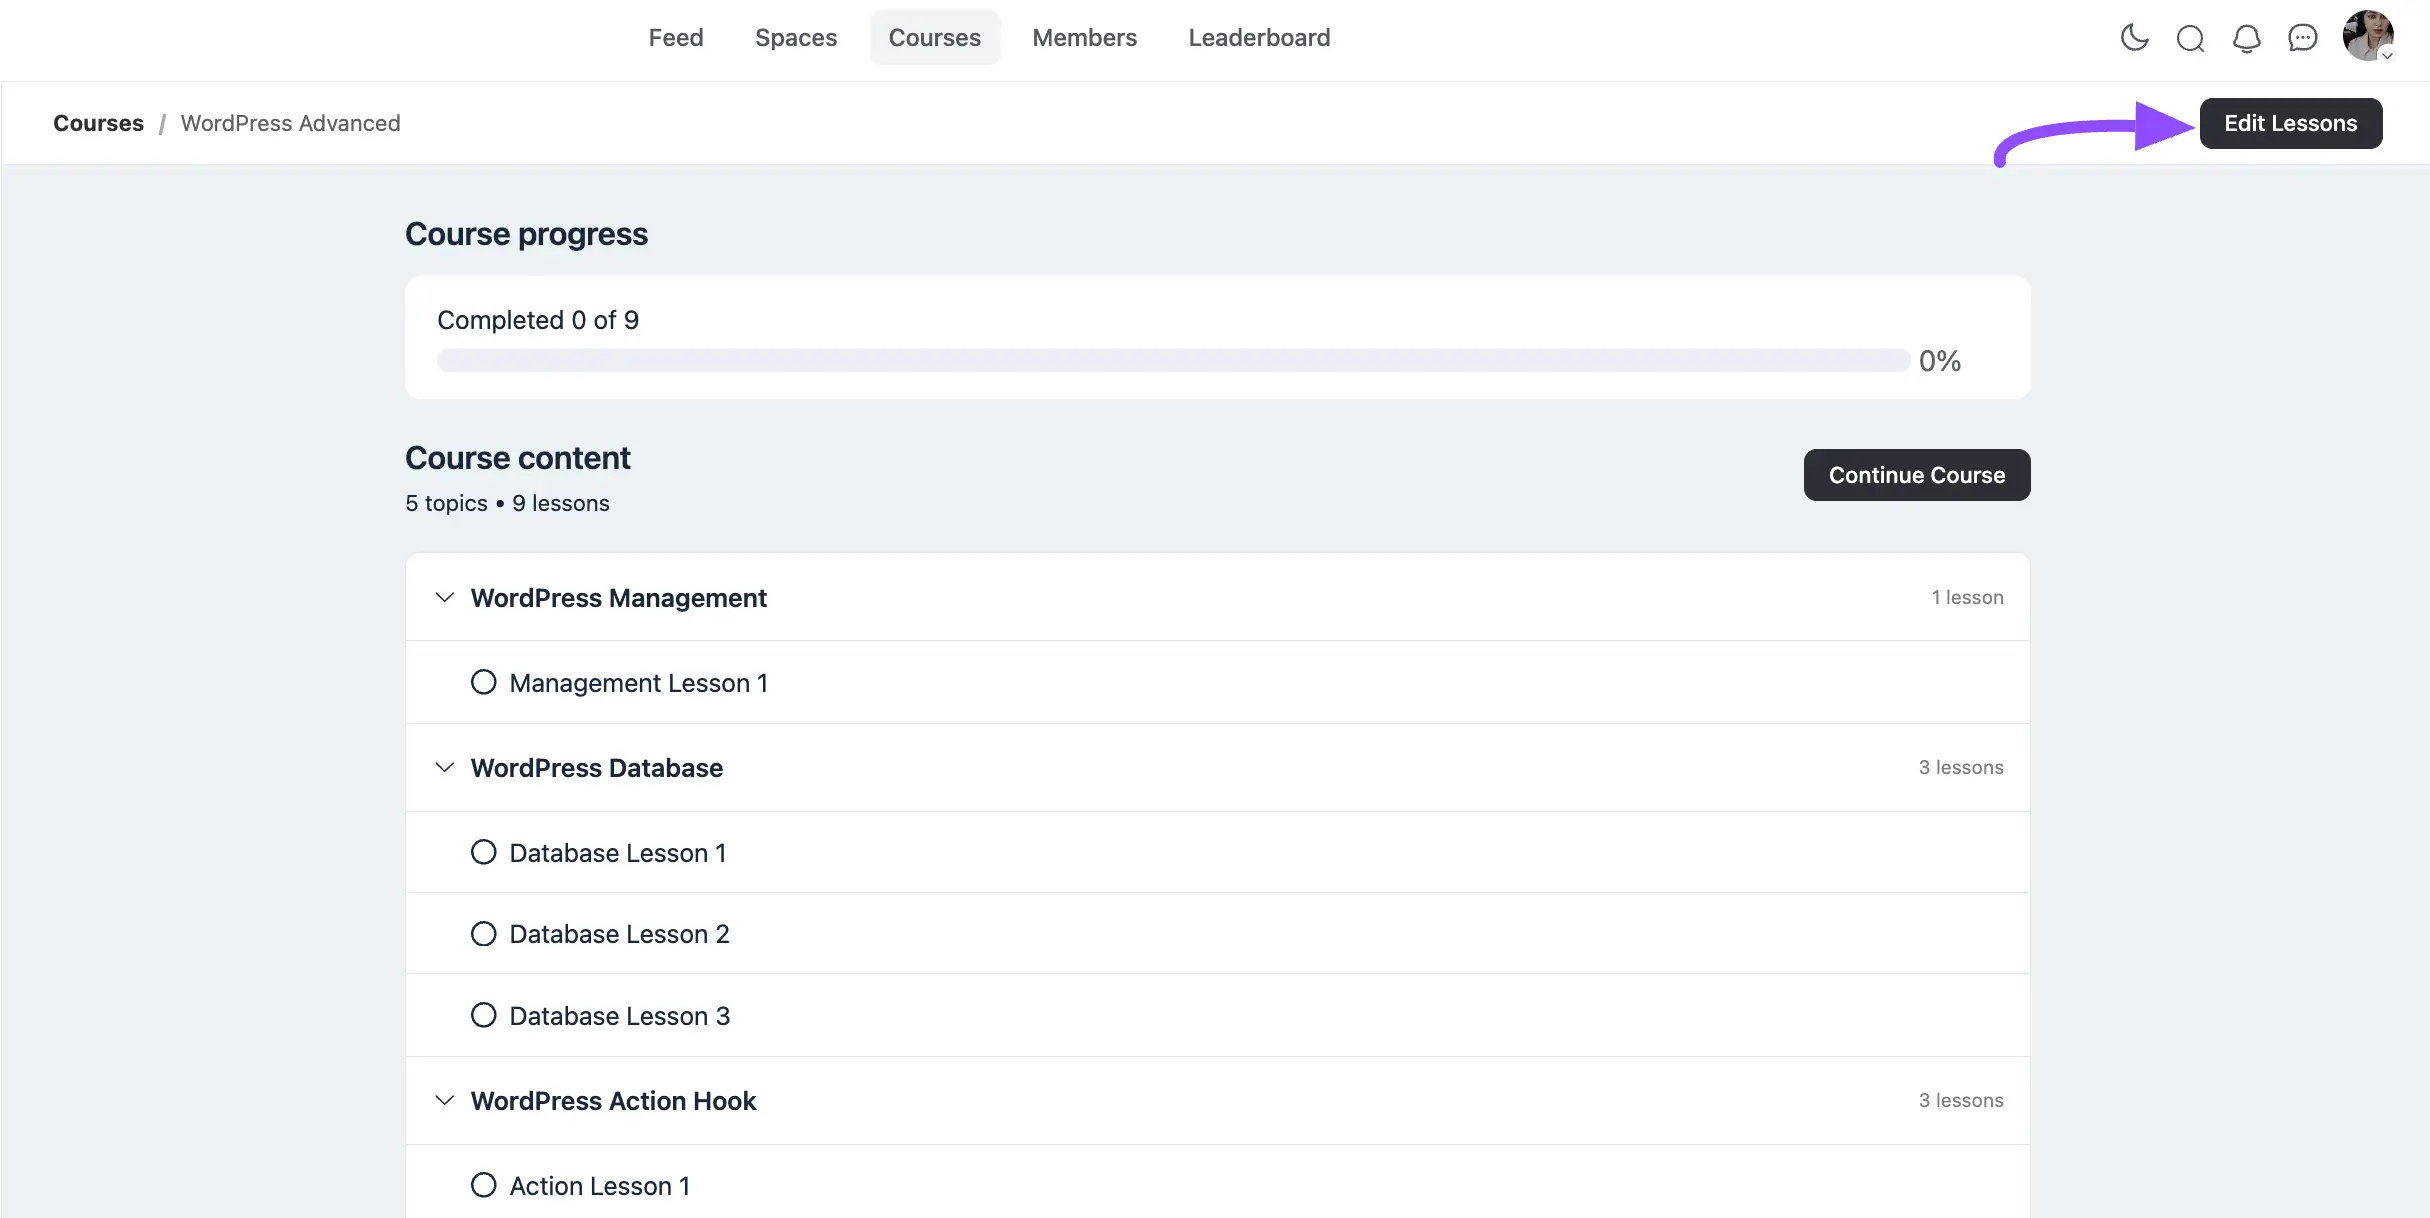Mark Action Lesson 1 complete circle
Screen dimensions: 2430x1218
pos(483,1185)
